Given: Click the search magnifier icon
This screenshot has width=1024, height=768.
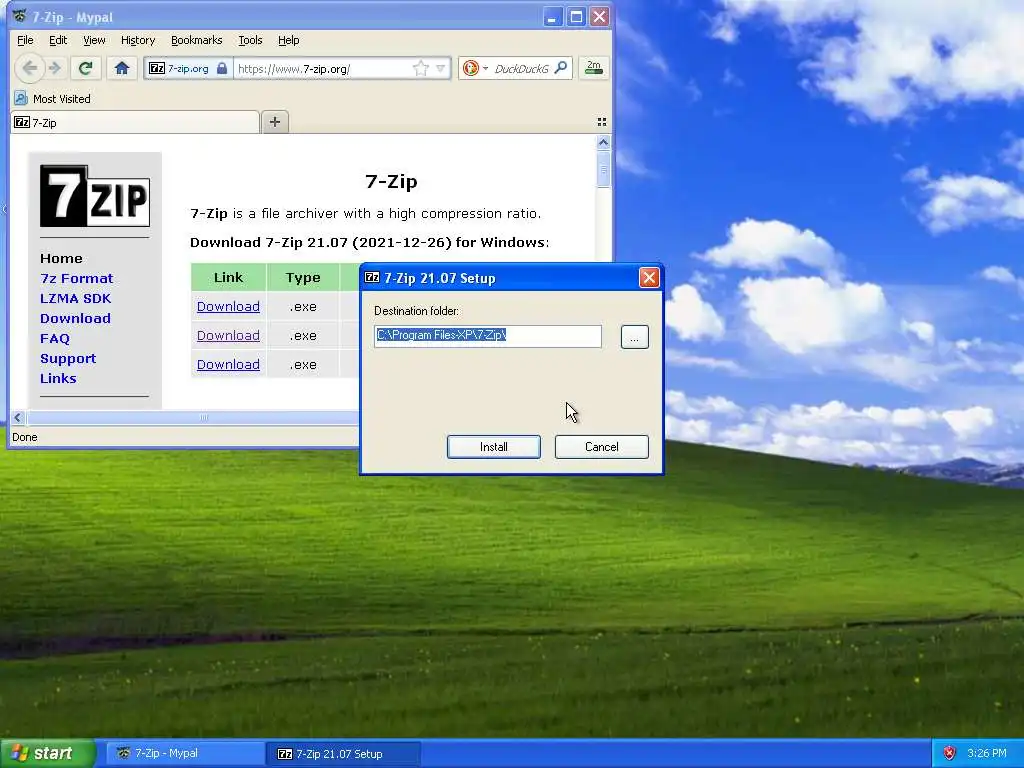Looking at the screenshot, I should [x=561, y=68].
